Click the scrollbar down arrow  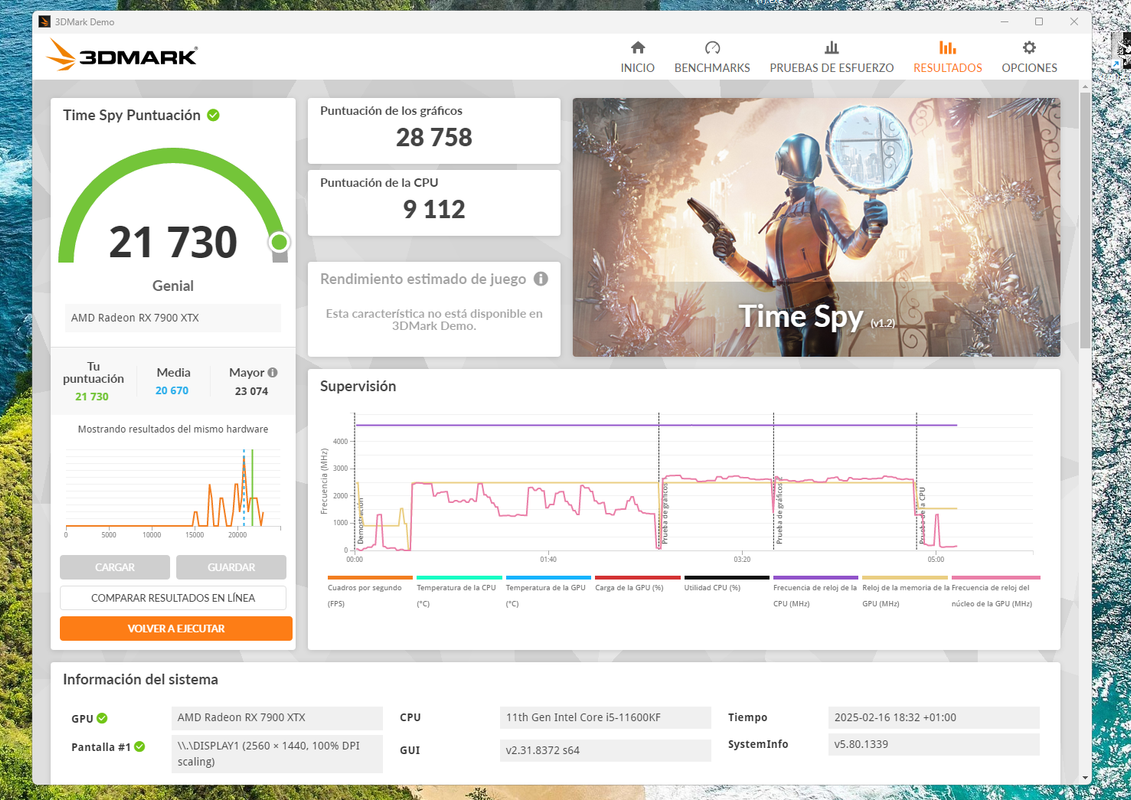(1085, 778)
